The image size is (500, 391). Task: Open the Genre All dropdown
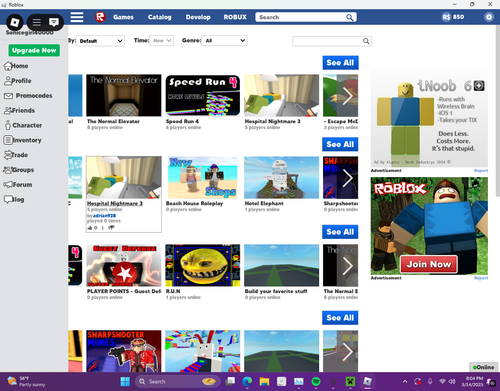(224, 41)
